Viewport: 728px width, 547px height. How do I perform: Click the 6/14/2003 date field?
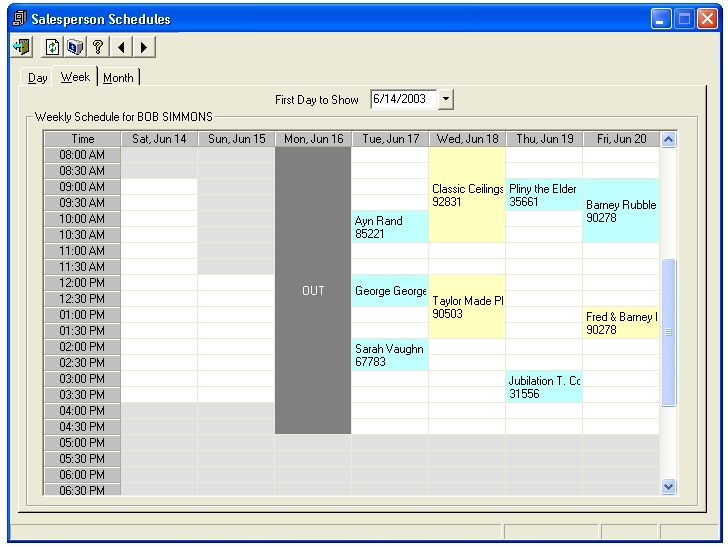click(403, 99)
